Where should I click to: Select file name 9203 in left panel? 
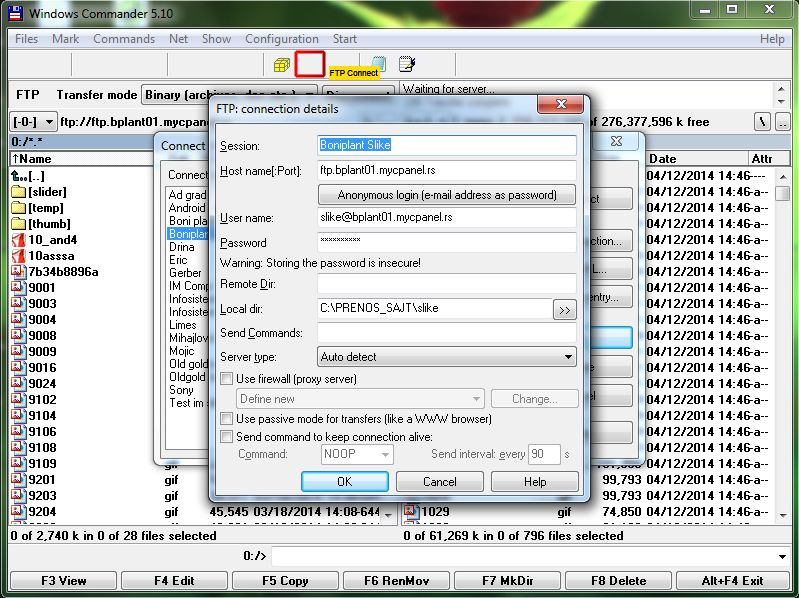[42, 496]
